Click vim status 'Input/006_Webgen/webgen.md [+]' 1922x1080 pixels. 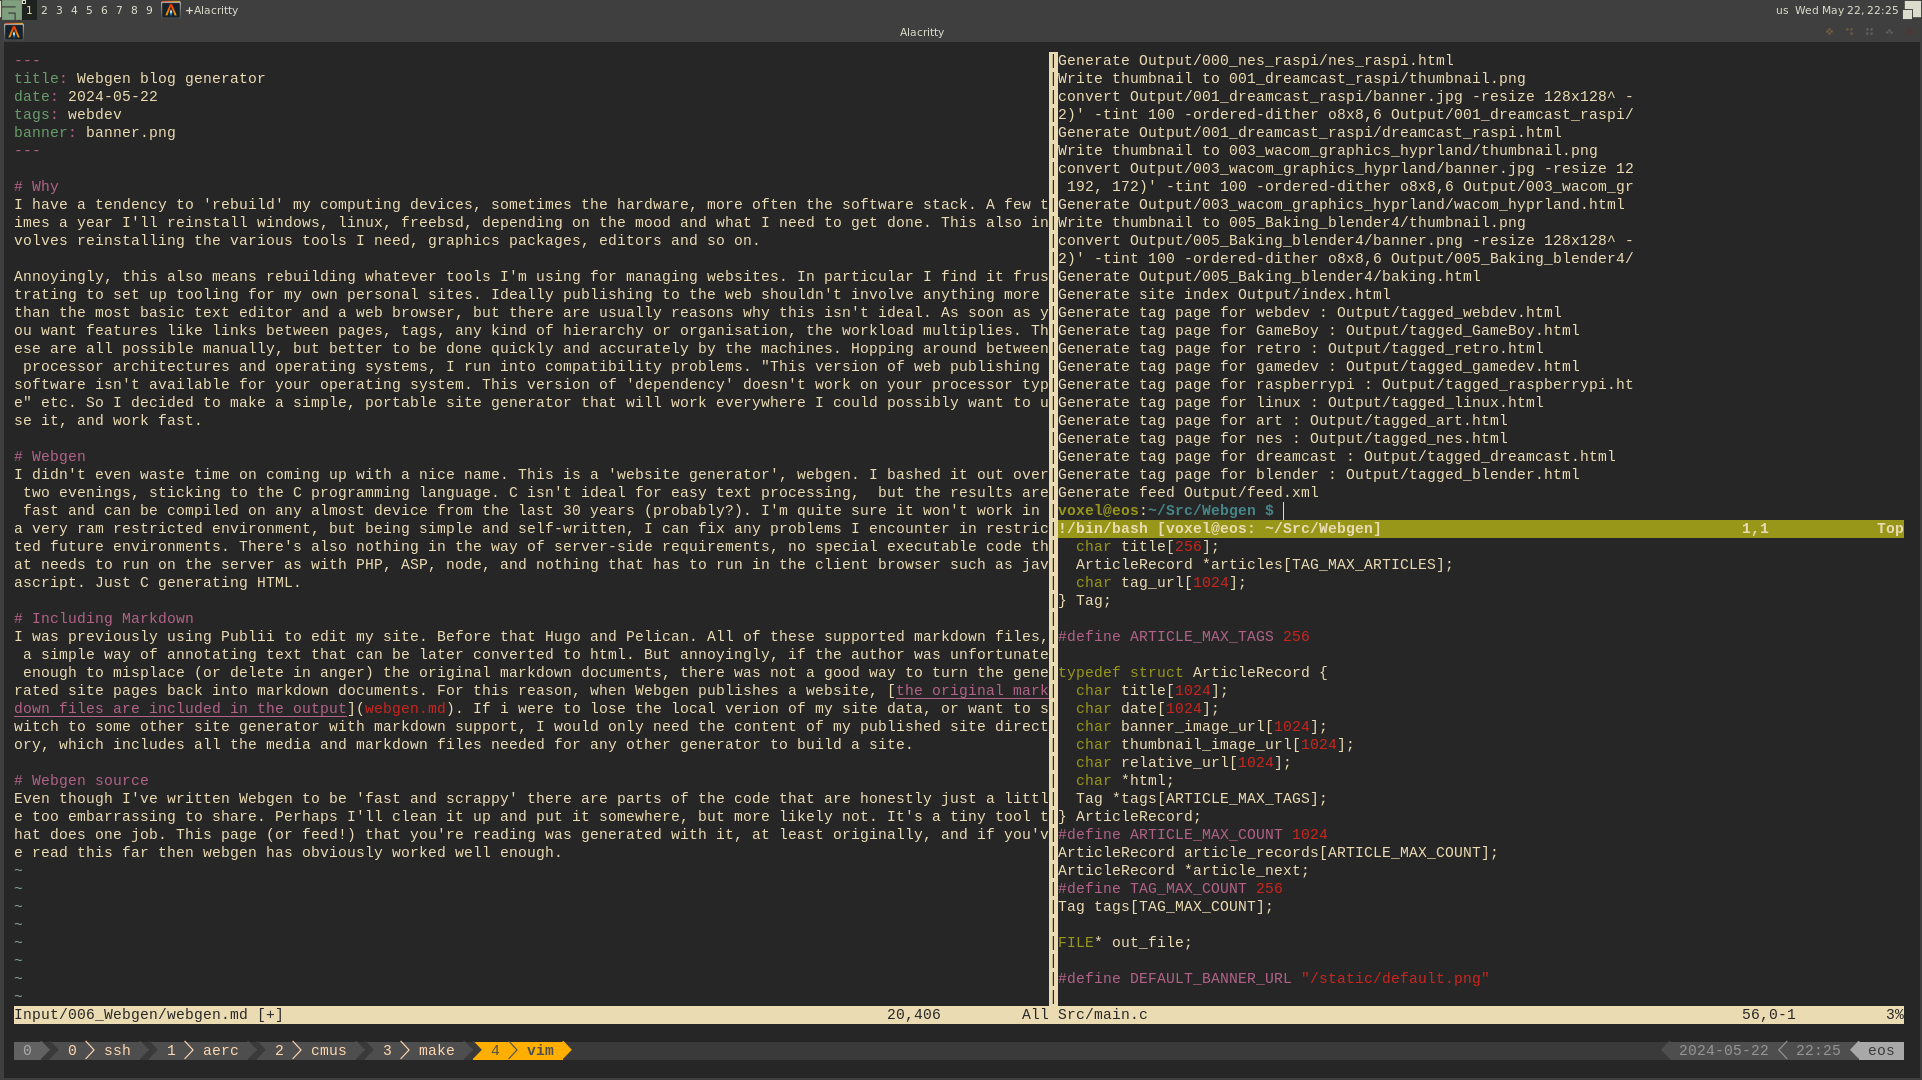point(149,1015)
